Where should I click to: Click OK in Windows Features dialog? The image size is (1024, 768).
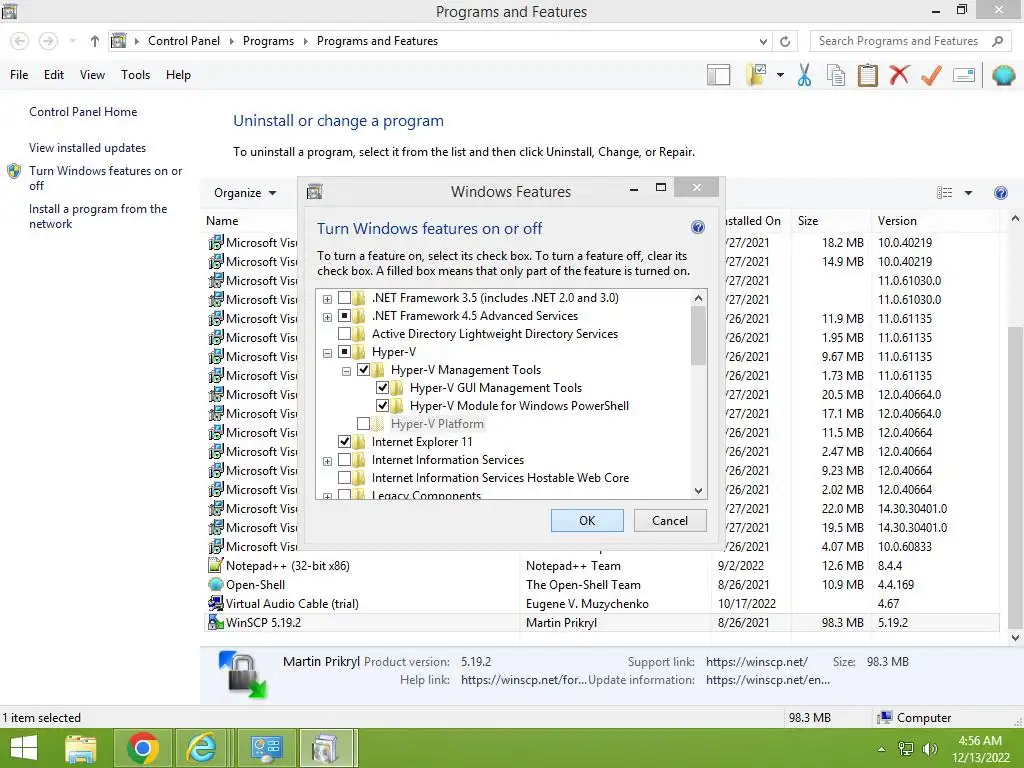tap(587, 520)
